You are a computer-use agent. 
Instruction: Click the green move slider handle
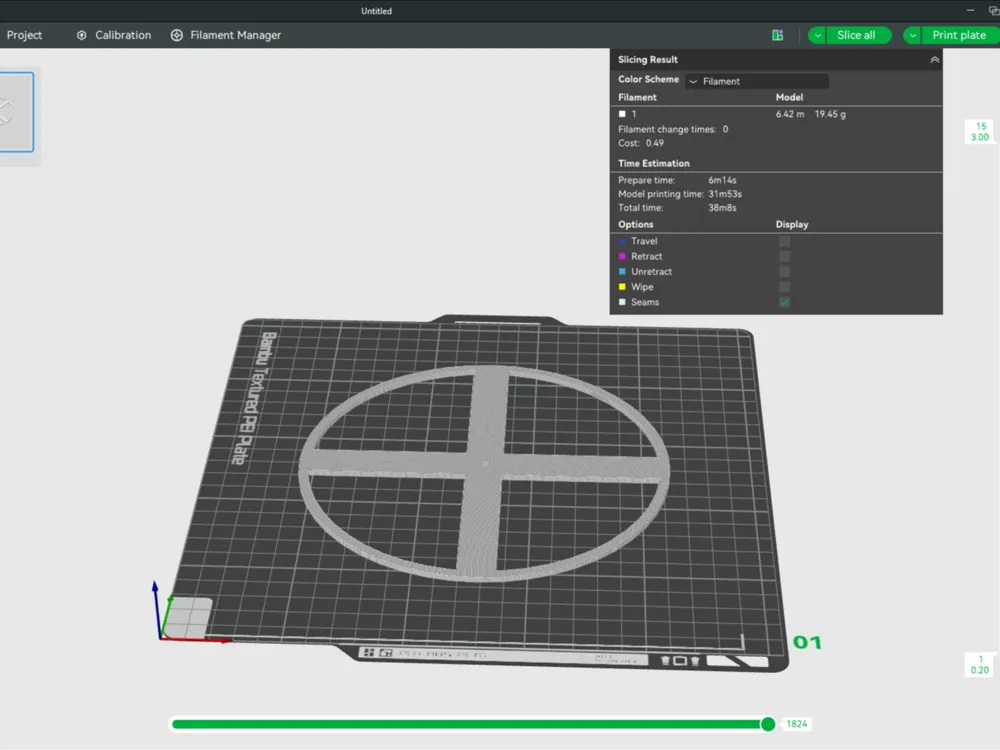click(768, 724)
